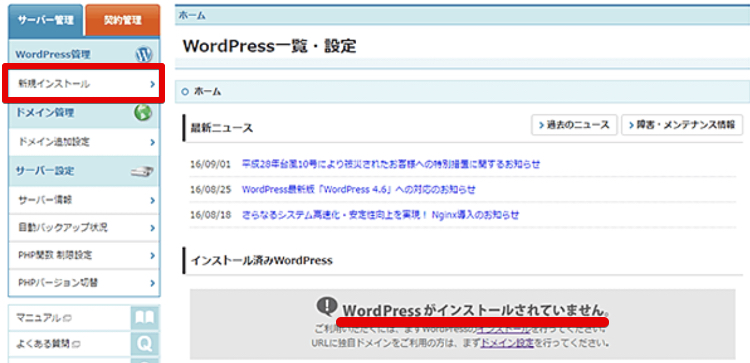
Task: Open the WordPress 4.6 support news link
Action: (359, 189)
